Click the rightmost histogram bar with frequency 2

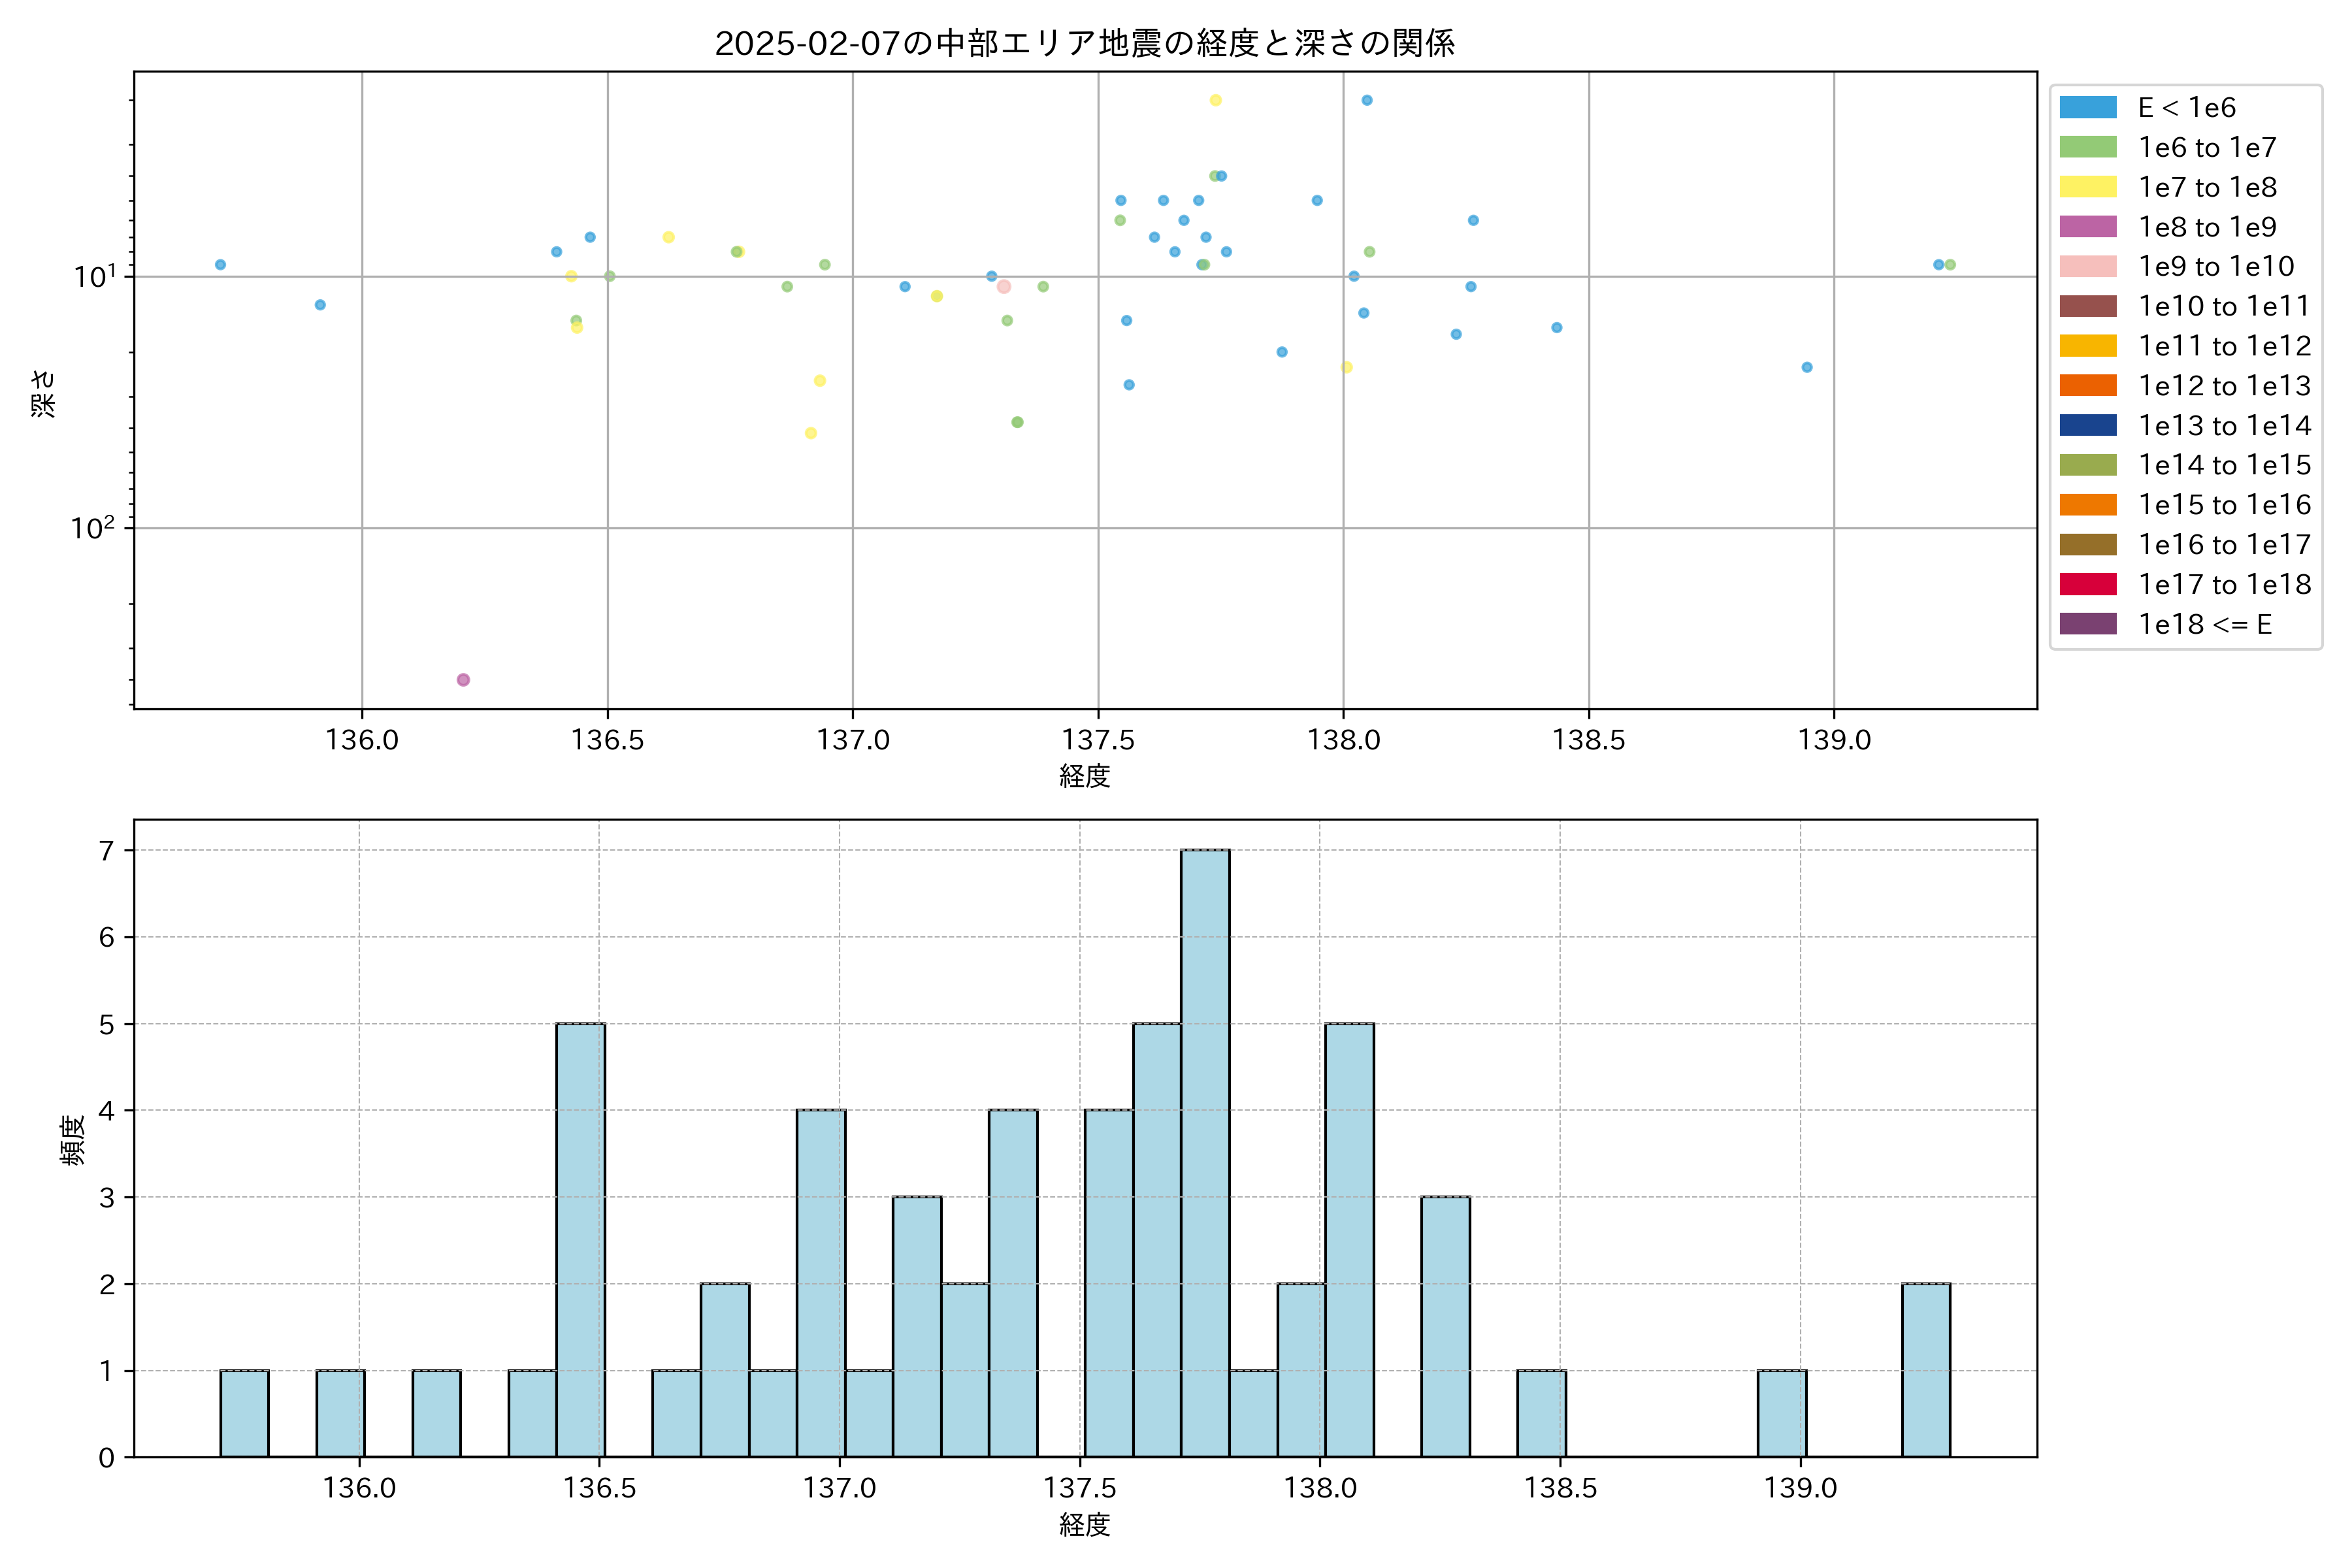1926,1370
